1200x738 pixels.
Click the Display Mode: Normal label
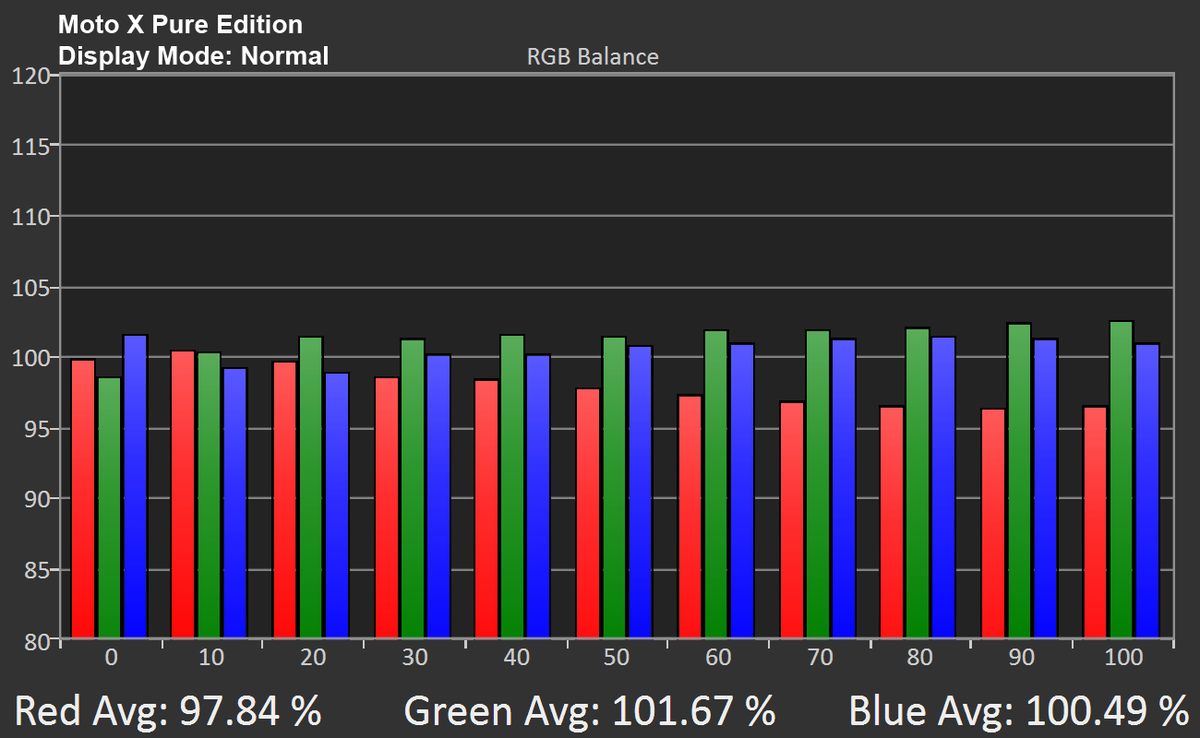(194, 56)
